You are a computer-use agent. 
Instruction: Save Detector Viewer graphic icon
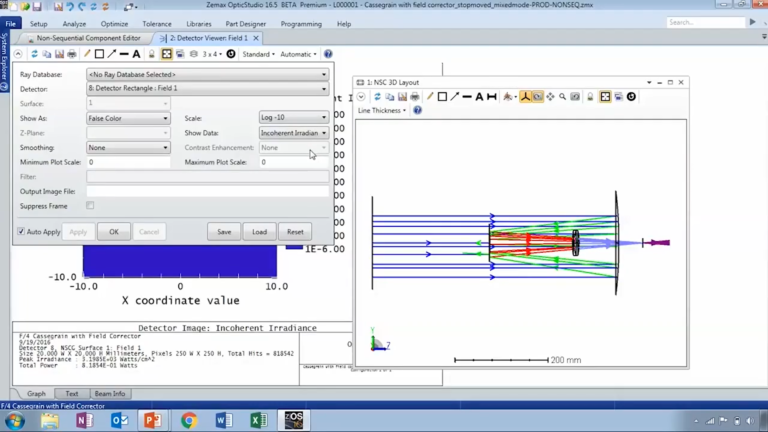(59, 54)
